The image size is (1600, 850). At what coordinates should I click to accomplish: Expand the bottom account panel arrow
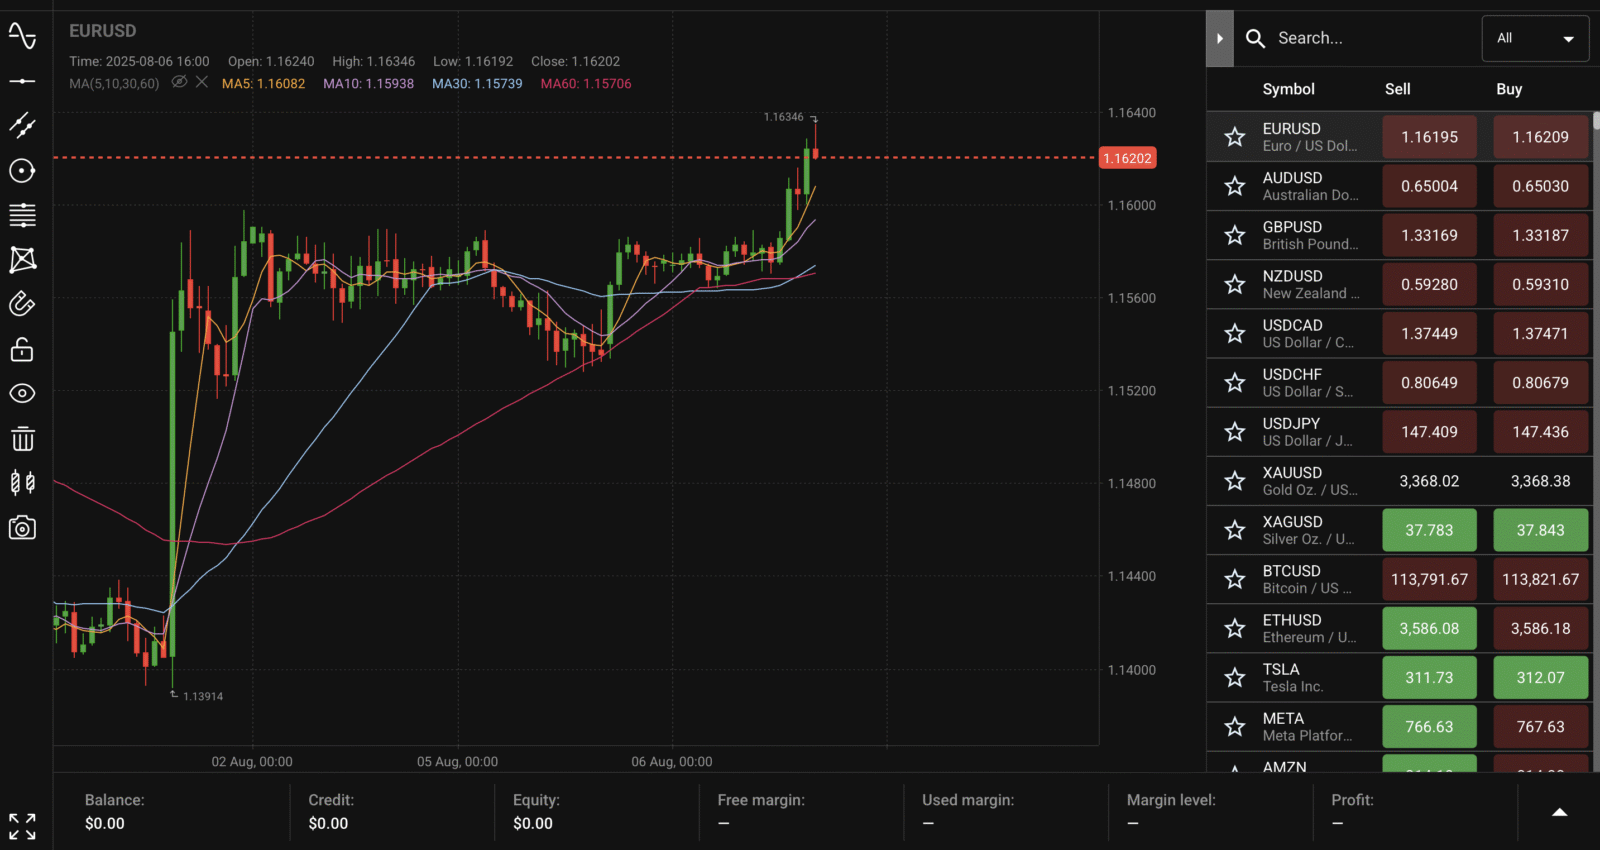point(1559,812)
